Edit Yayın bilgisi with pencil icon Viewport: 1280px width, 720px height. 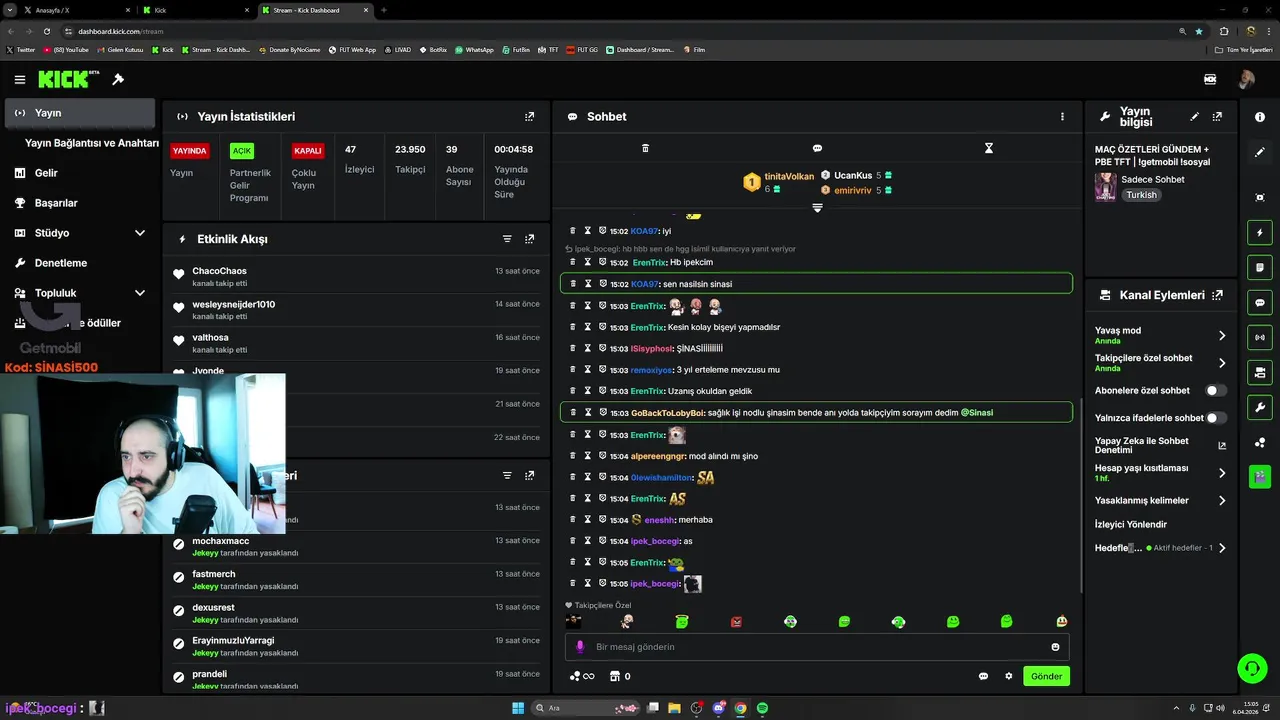[x=1194, y=117]
